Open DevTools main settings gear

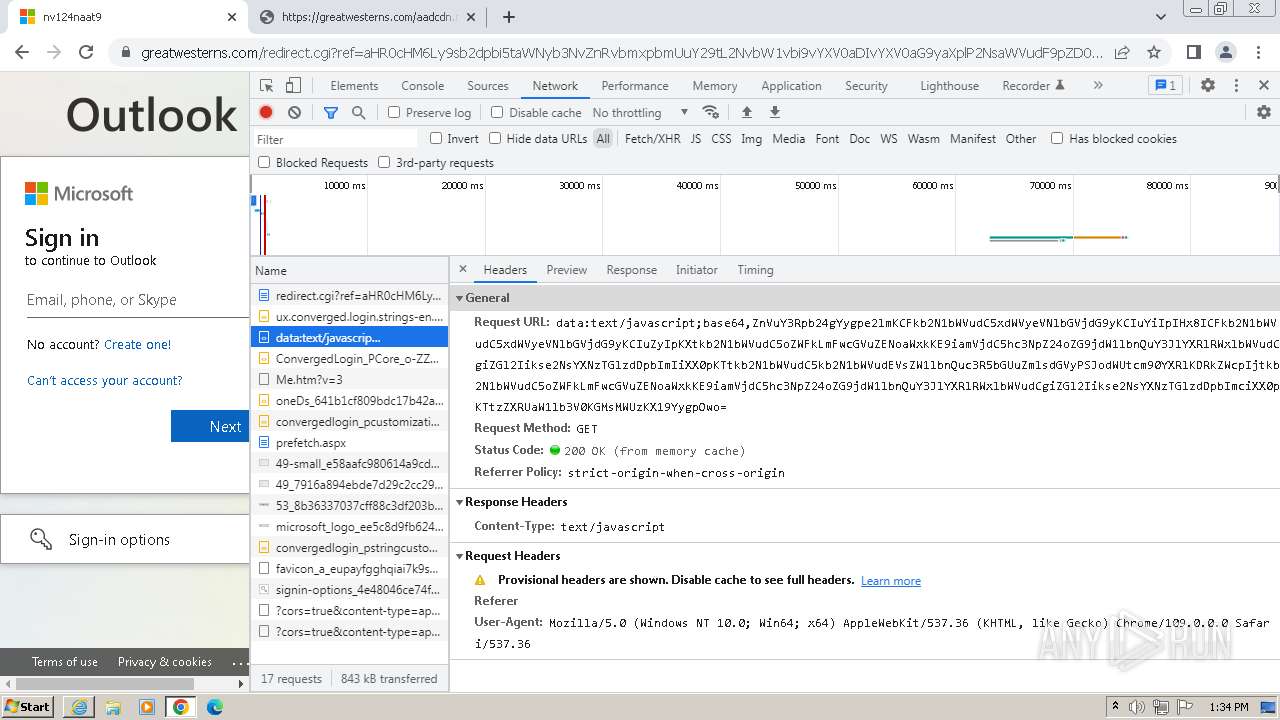point(1208,86)
